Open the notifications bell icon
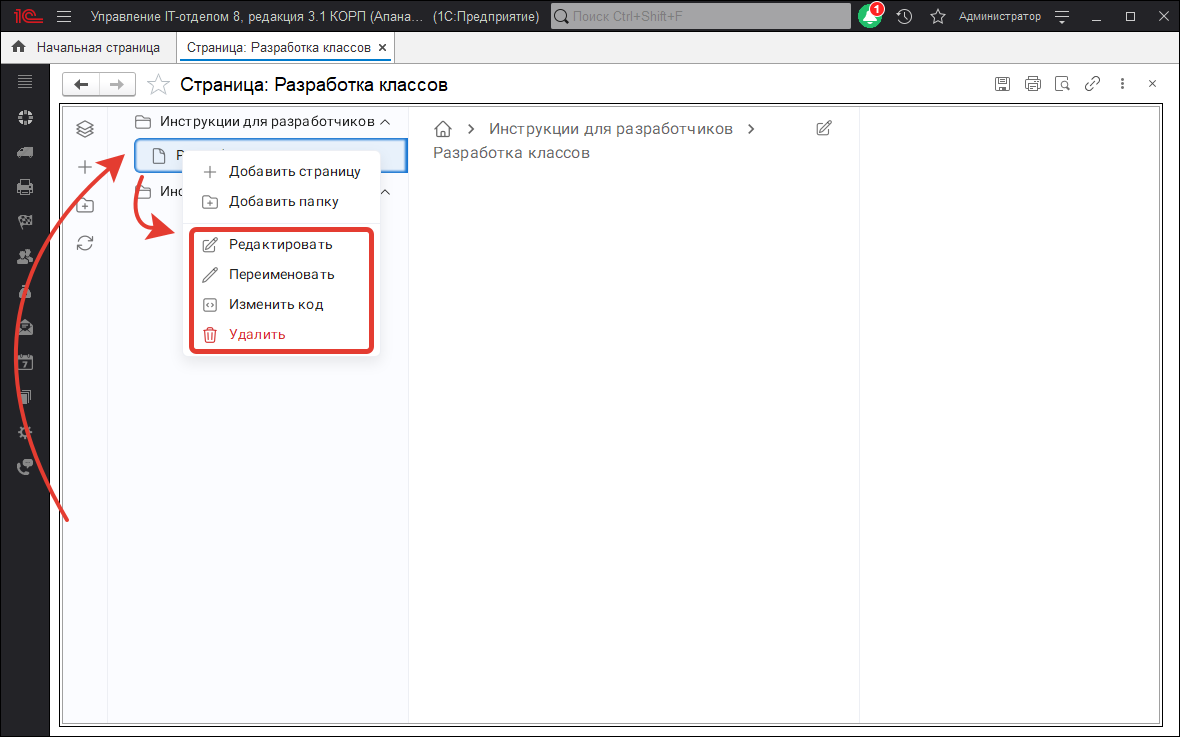 click(869, 17)
